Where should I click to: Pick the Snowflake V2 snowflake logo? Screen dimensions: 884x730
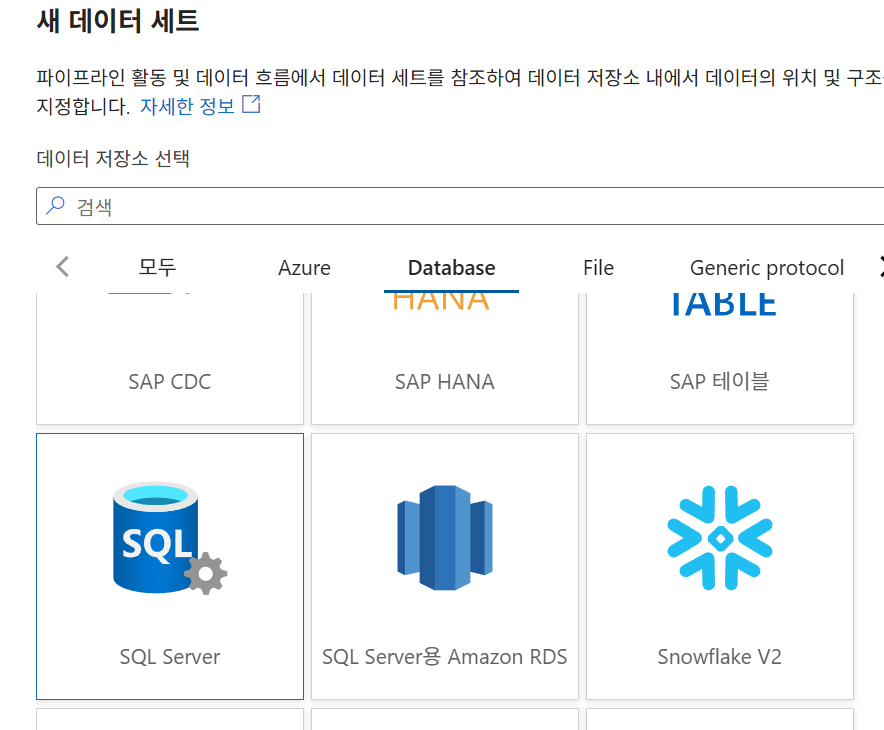720,538
